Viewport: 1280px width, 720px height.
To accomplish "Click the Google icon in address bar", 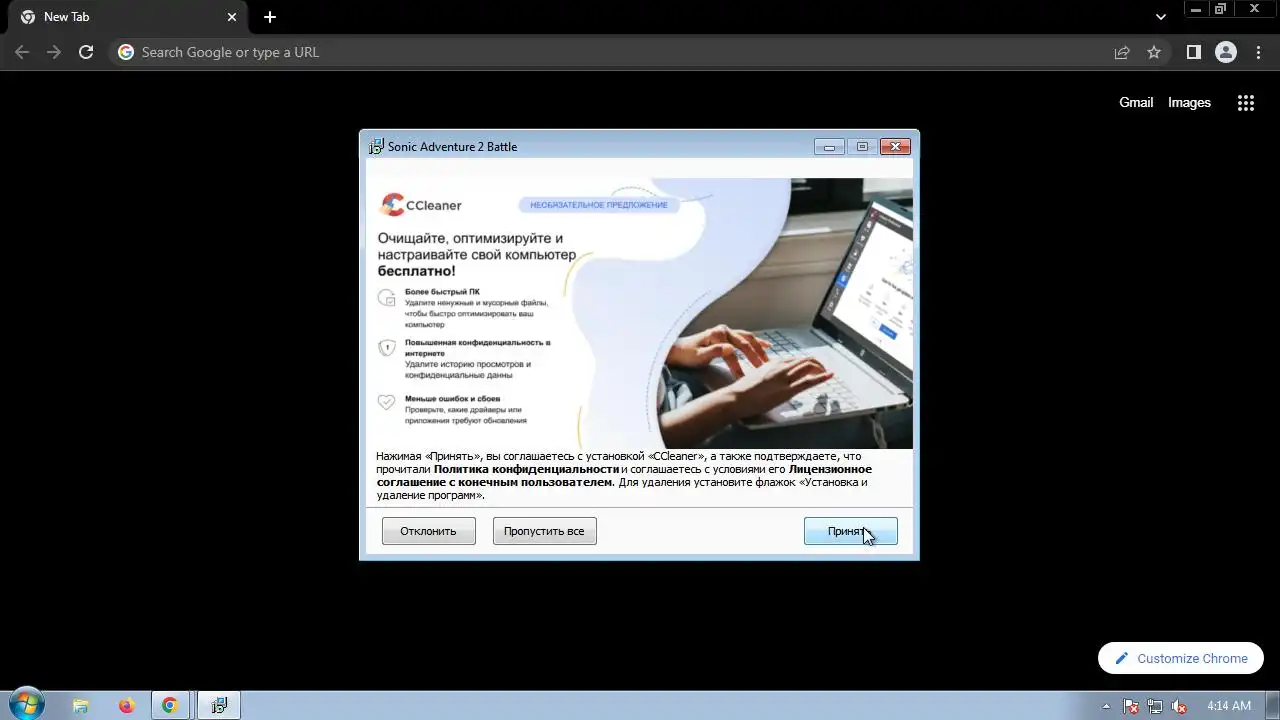I will coord(126,52).
